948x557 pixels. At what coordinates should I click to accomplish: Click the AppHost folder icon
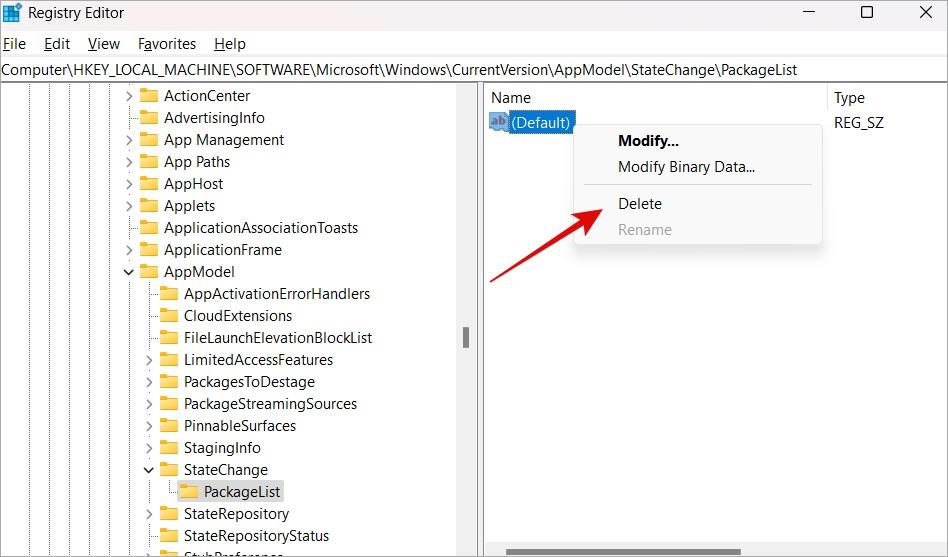click(149, 183)
